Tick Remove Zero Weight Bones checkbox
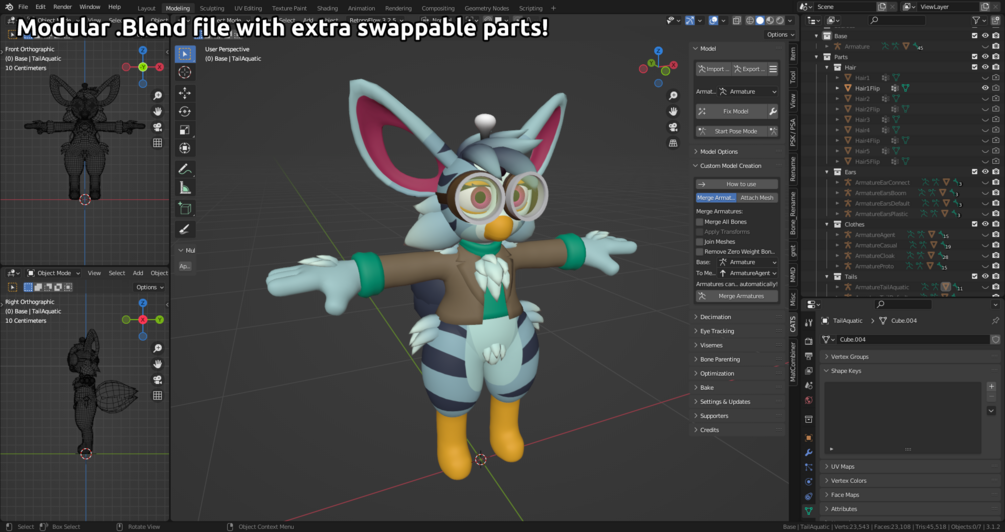Image resolution: width=1005 pixels, height=532 pixels. [x=700, y=252]
